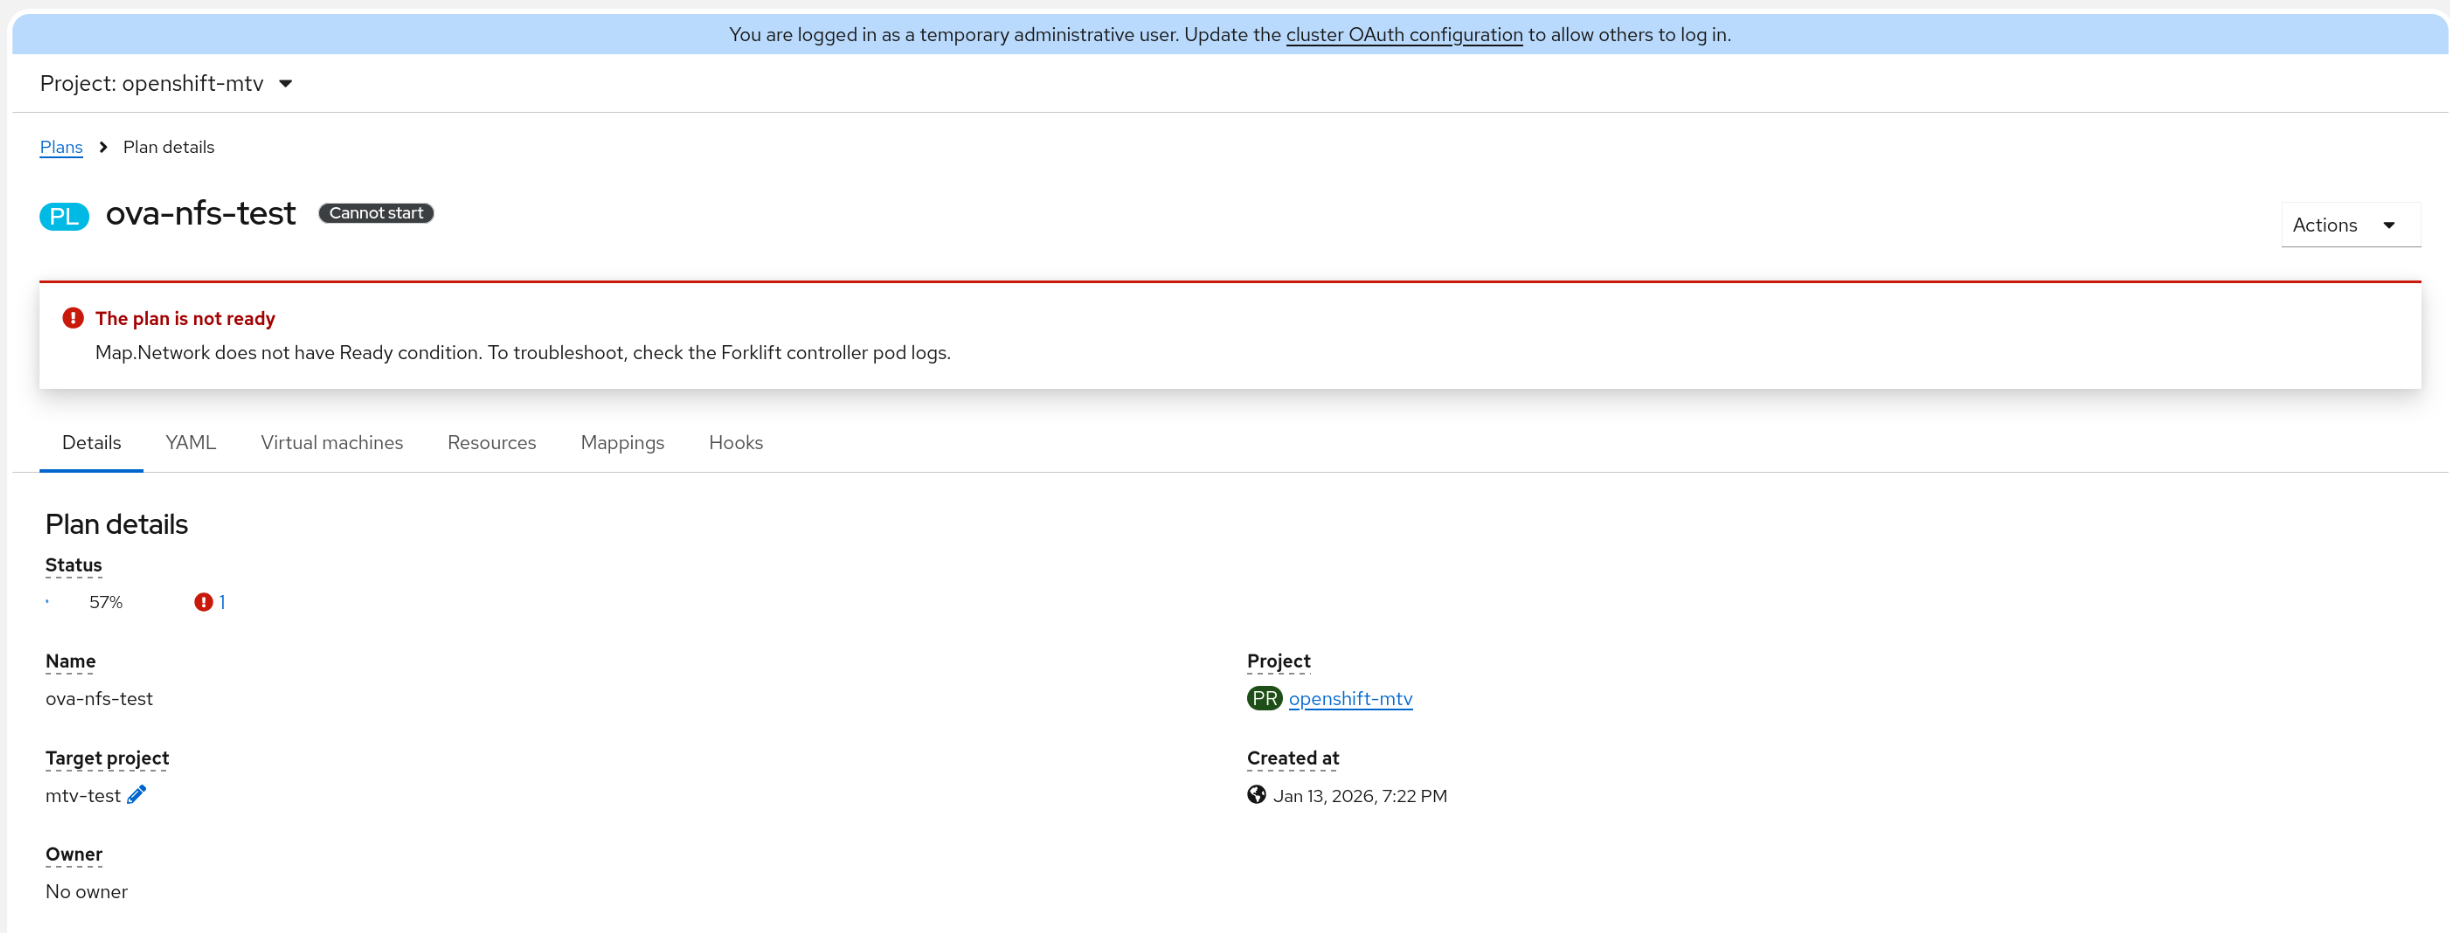Click the red error icon in alert
This screenshot has height=933, width=2450.
[x=73, y=318]
